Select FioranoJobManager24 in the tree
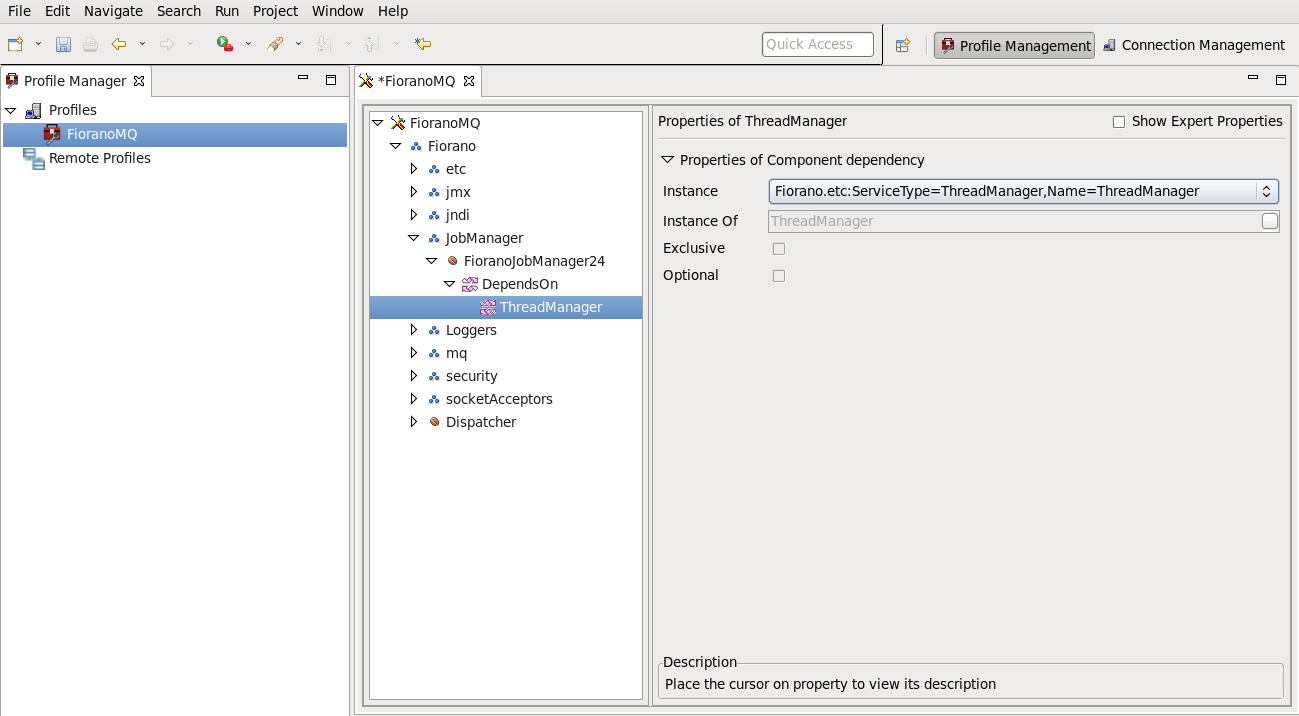Image resolution: width=1299 pixels, height=716 pixels. (x=534, y=261)
